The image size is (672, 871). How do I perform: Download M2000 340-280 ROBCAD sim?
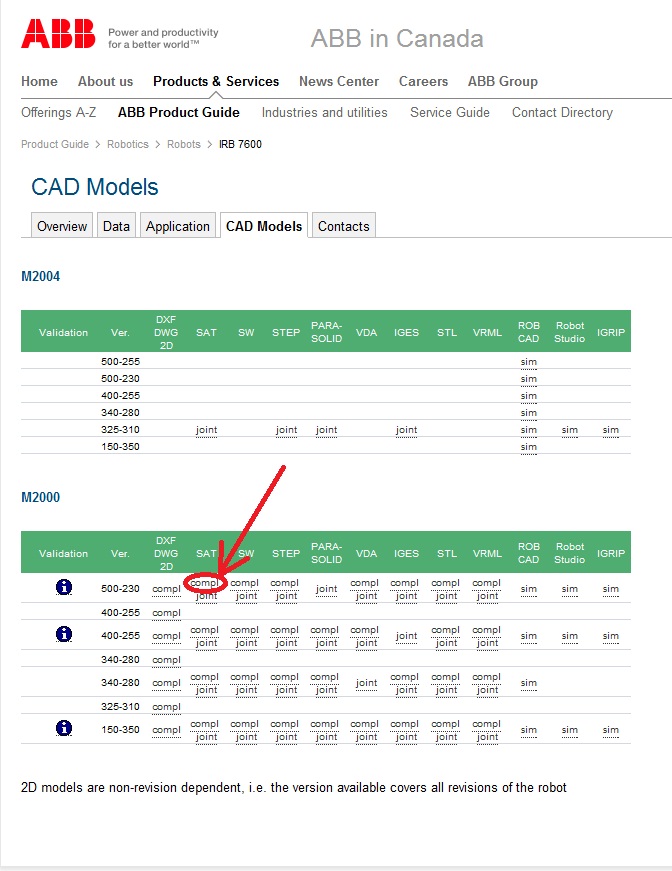529,683
